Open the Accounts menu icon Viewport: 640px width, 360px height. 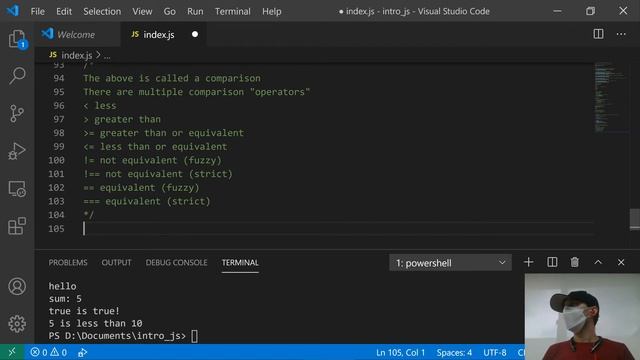point(17,287)
